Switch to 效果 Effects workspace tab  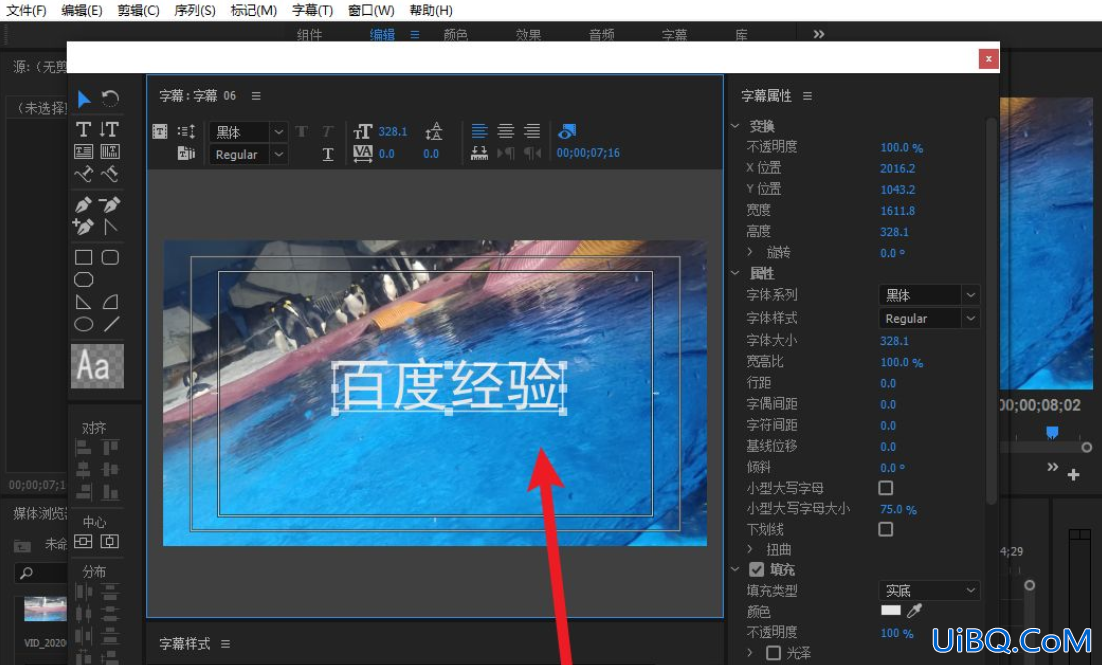click(x=529, y=34)
